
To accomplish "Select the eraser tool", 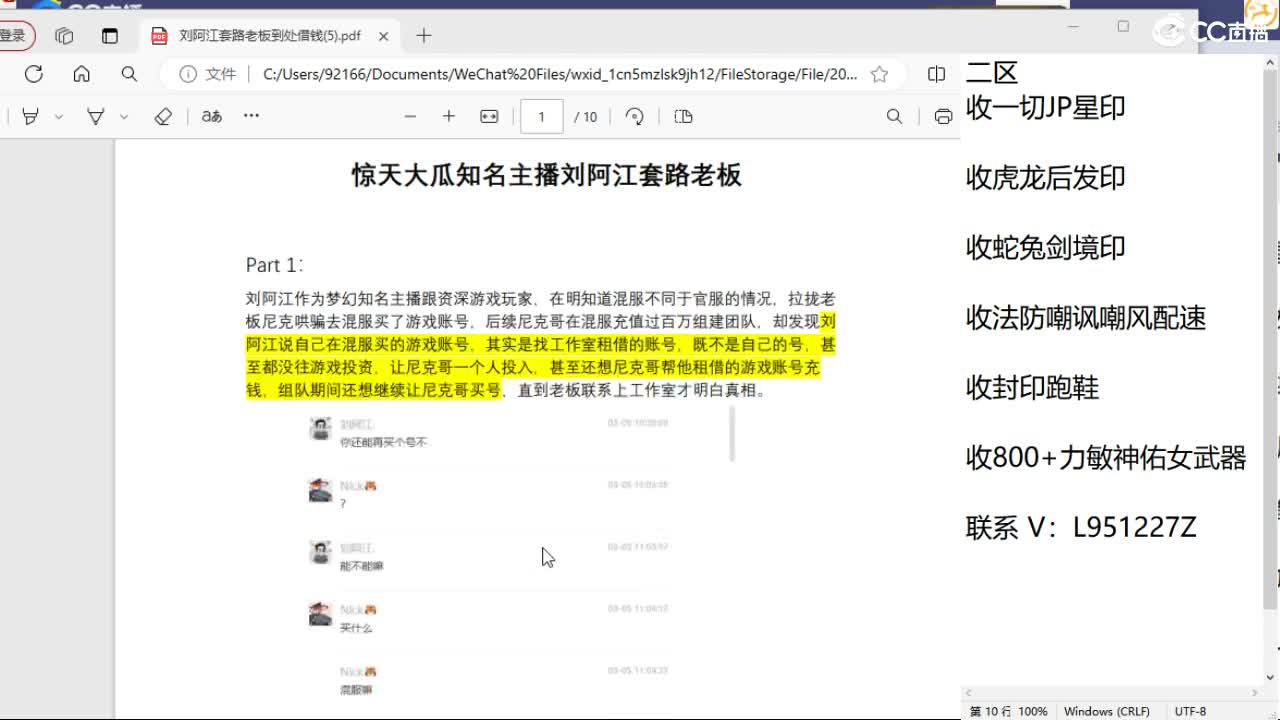I will (x=163, y=116).
